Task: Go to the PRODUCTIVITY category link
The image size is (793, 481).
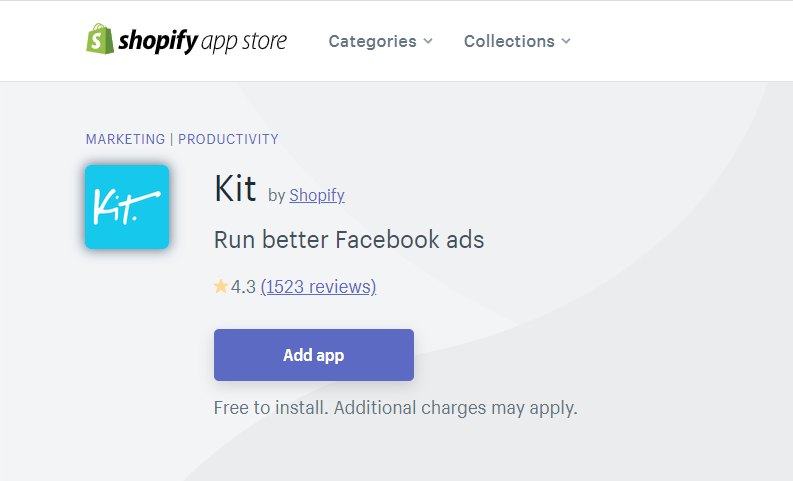Action: point(228,139)
